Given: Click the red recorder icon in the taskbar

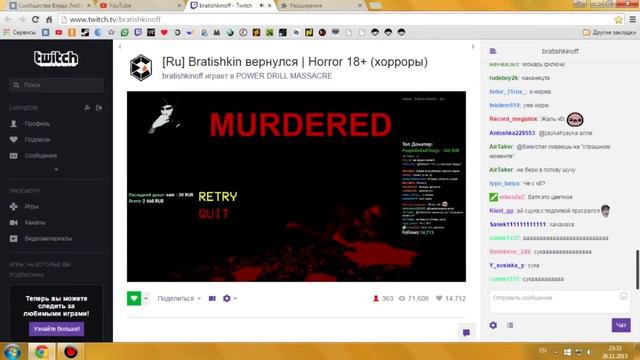Looking at the screenshot, I should pyautogui.click(x=70, y=351).
